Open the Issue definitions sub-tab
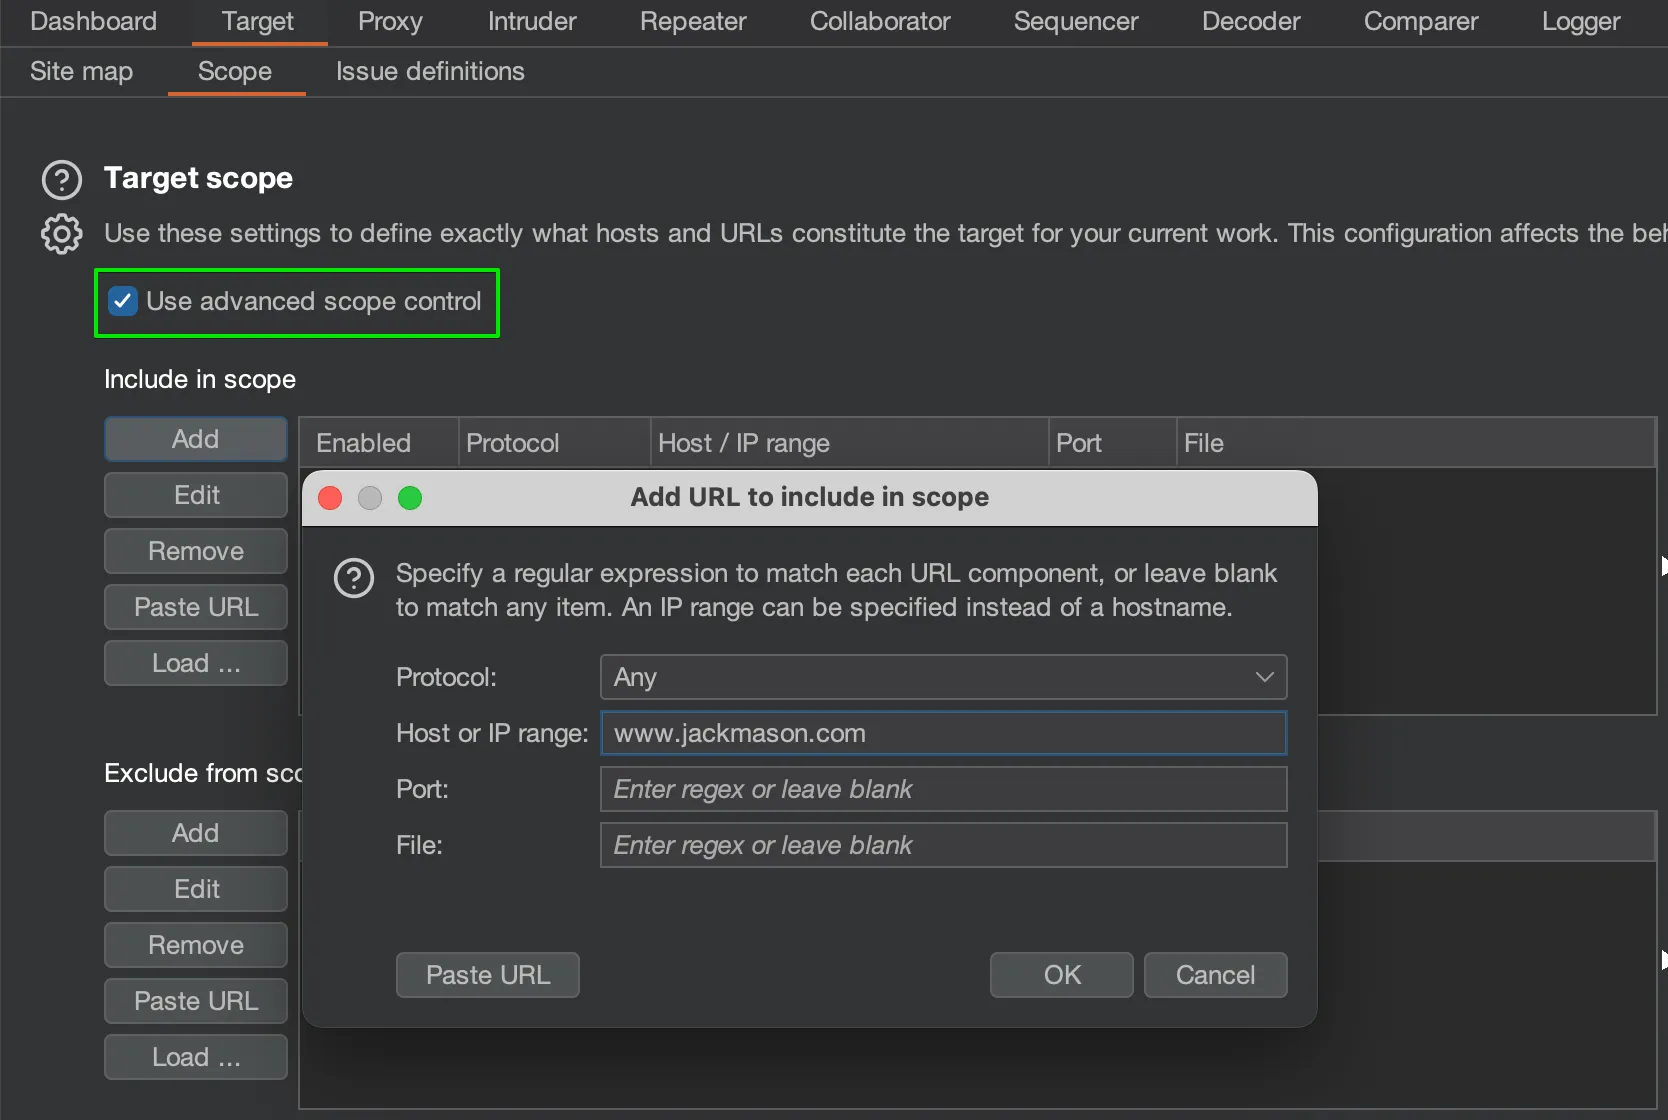 [x=430, y=71]
